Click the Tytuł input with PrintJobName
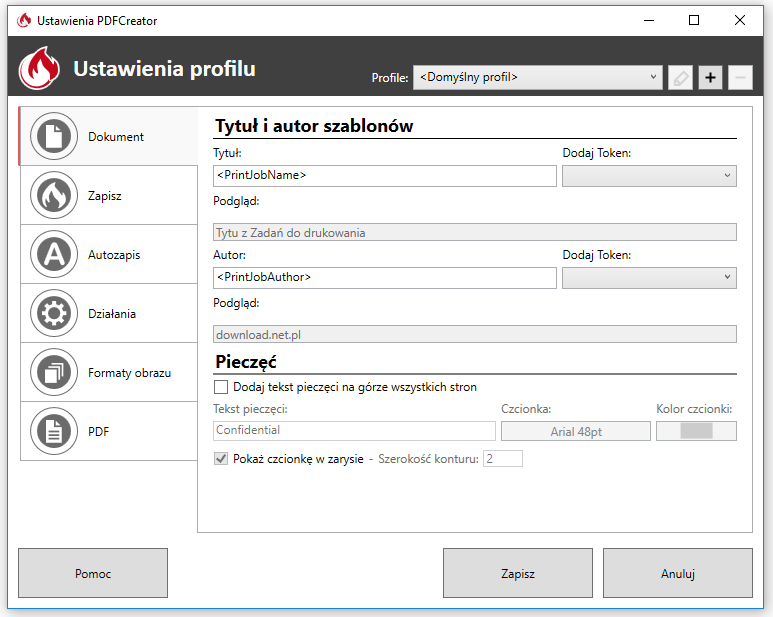 (x=385, y=176)
